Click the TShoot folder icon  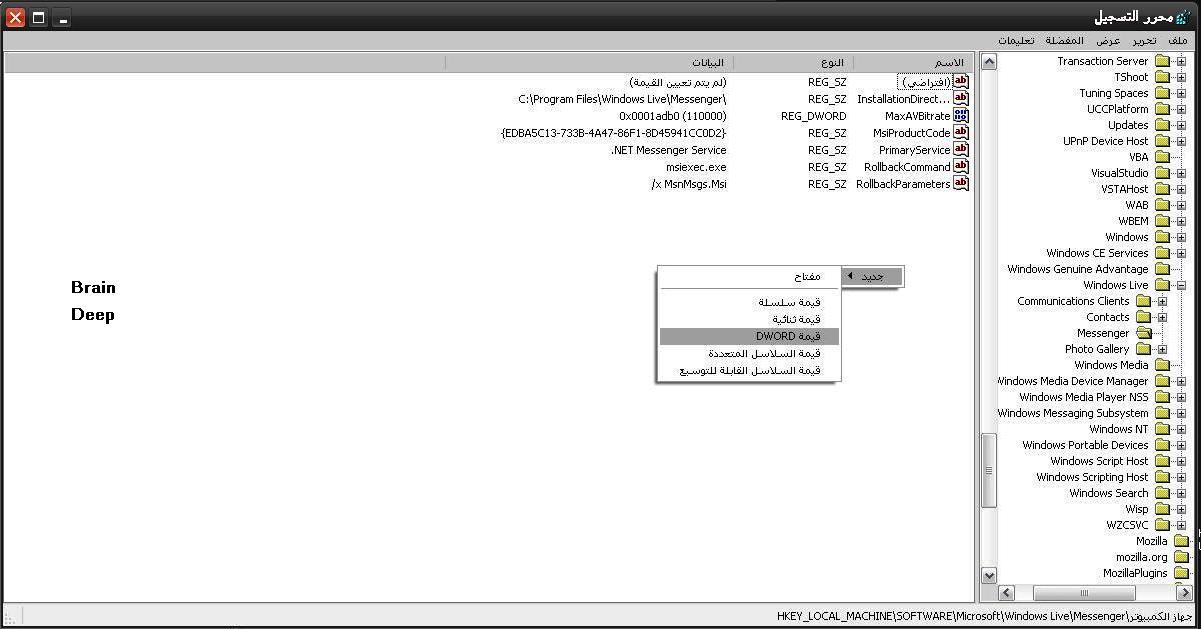[x=1162, y=77]
